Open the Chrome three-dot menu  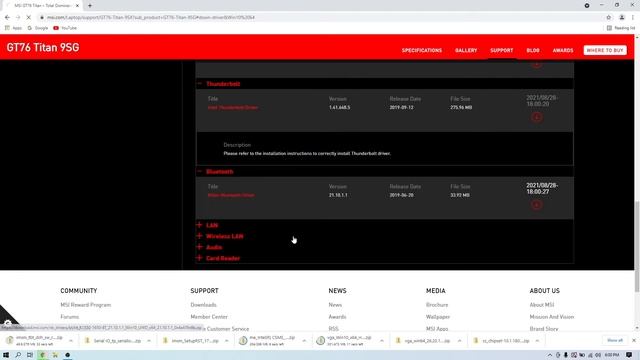tap(633, 17)
